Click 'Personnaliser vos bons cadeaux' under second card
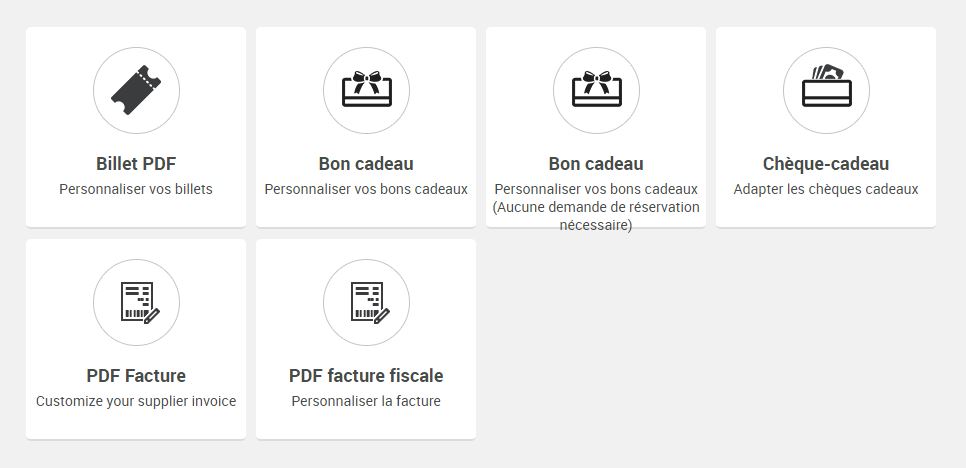This screenshot has width=966, height=468. 366,189
